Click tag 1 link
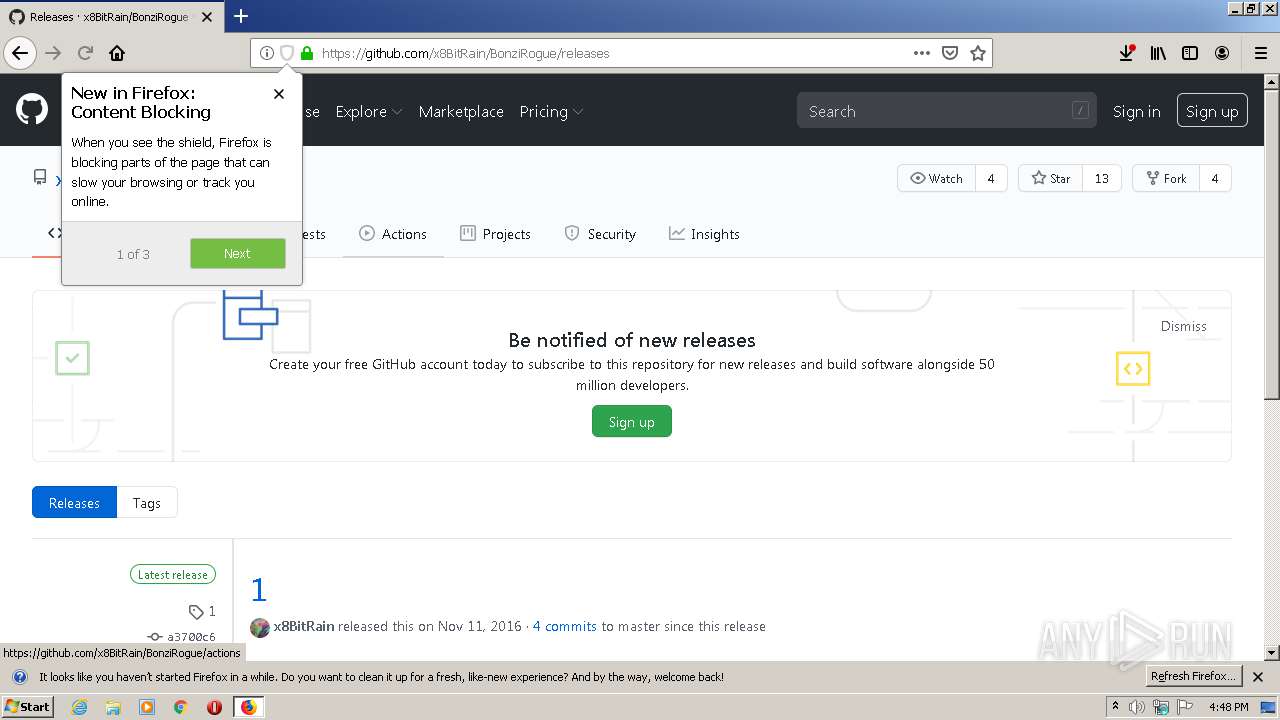 (x=202, y=611)
